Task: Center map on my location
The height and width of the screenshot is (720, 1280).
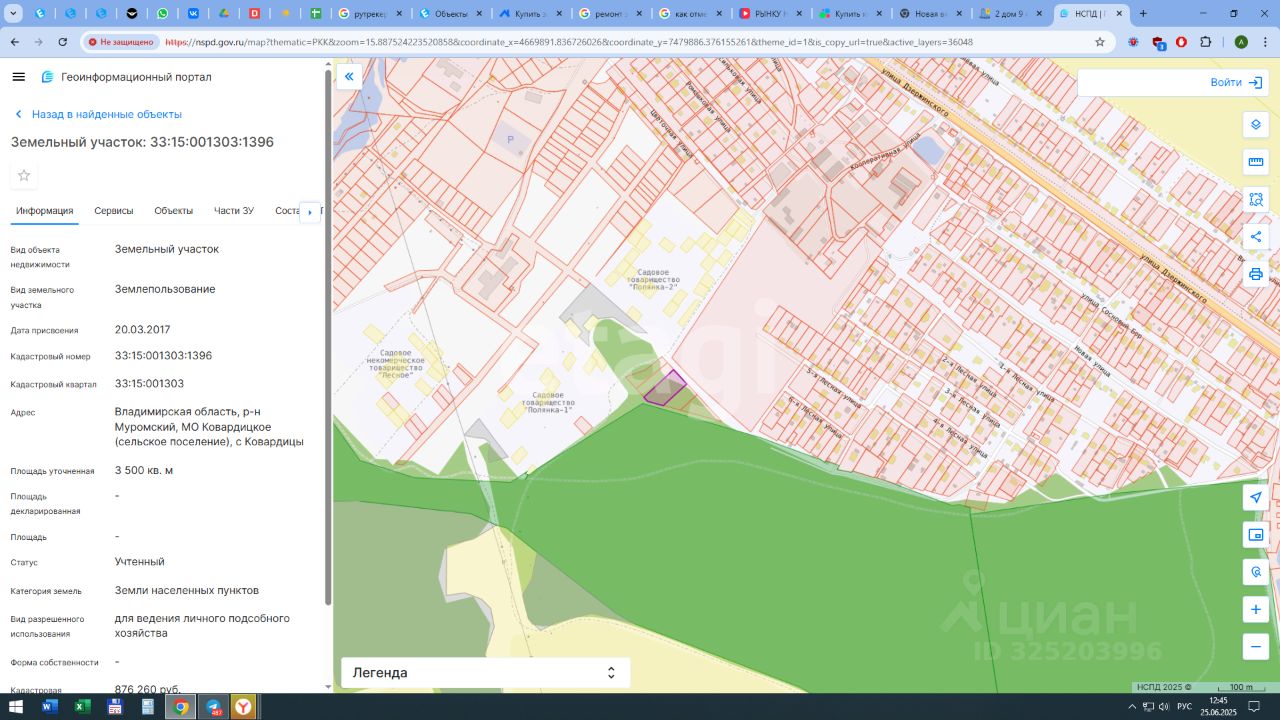Action: coord(1255,497)
